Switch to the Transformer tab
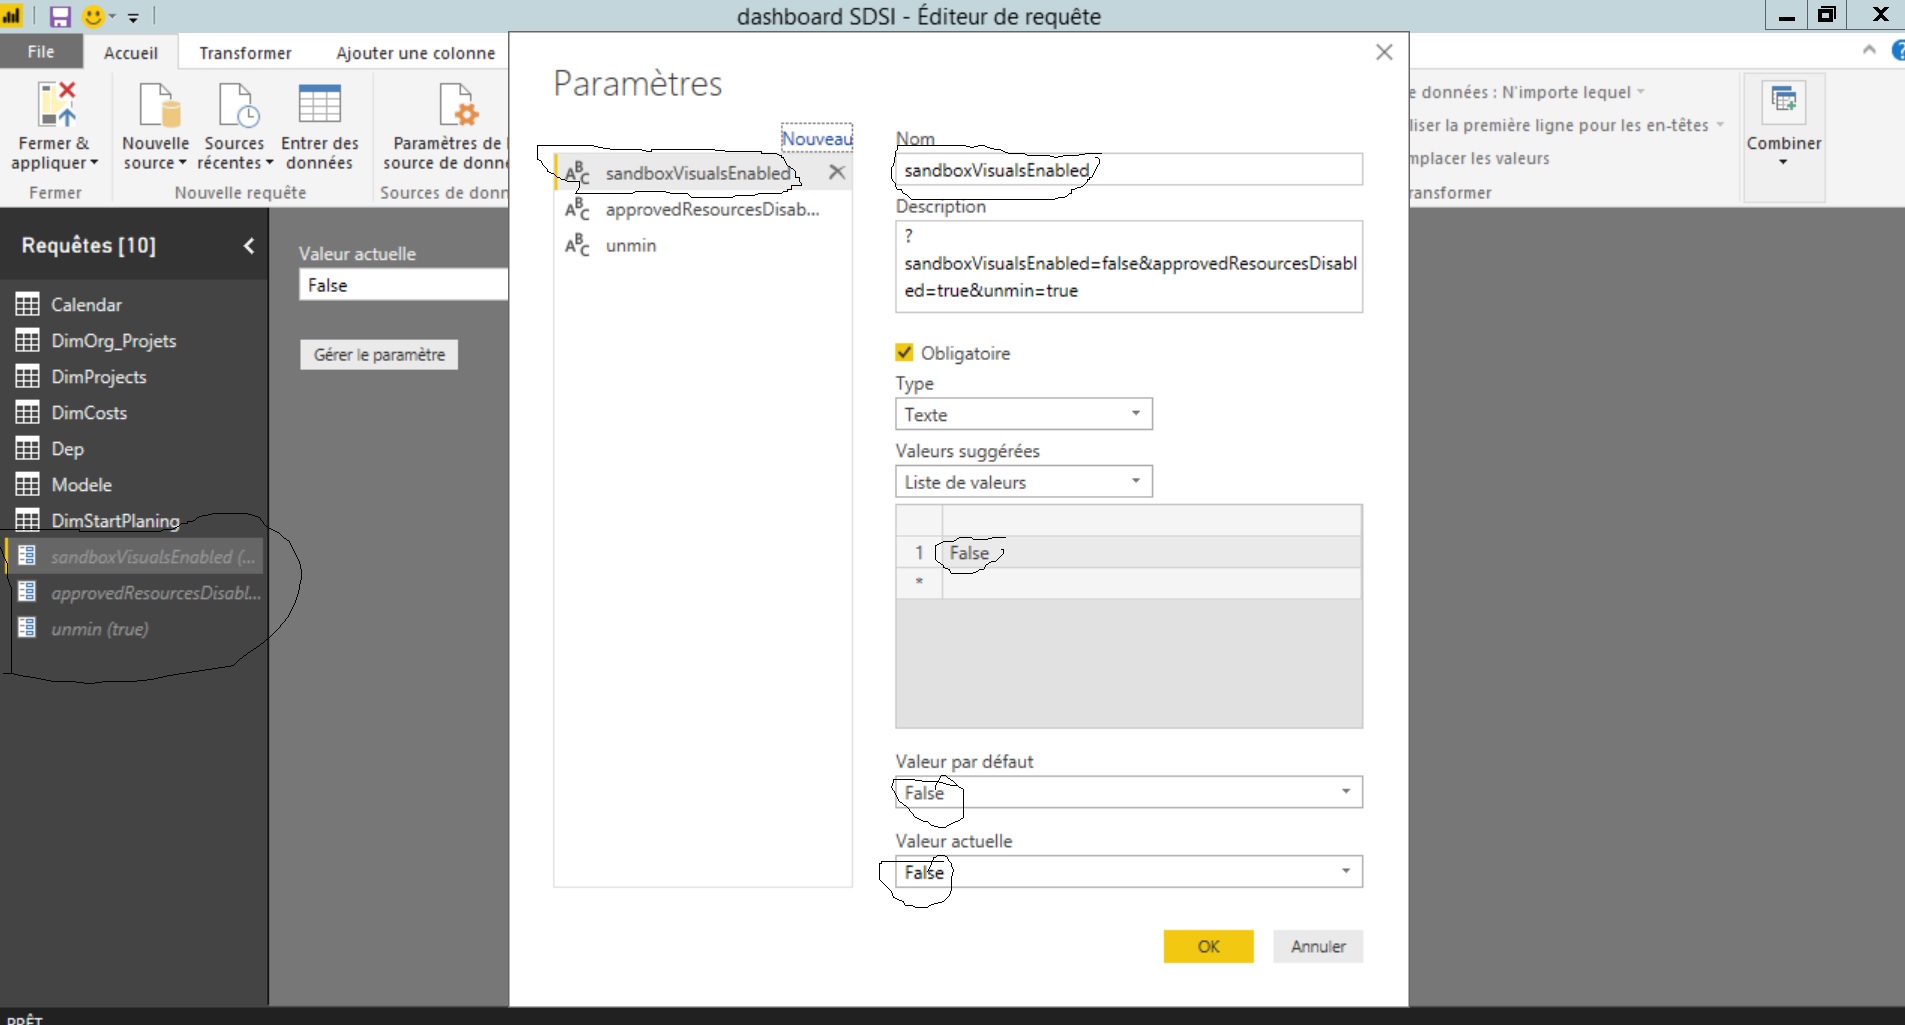Image resolution: width=1905 pixels, height=1025 pixels. click(x=244, y=52)
